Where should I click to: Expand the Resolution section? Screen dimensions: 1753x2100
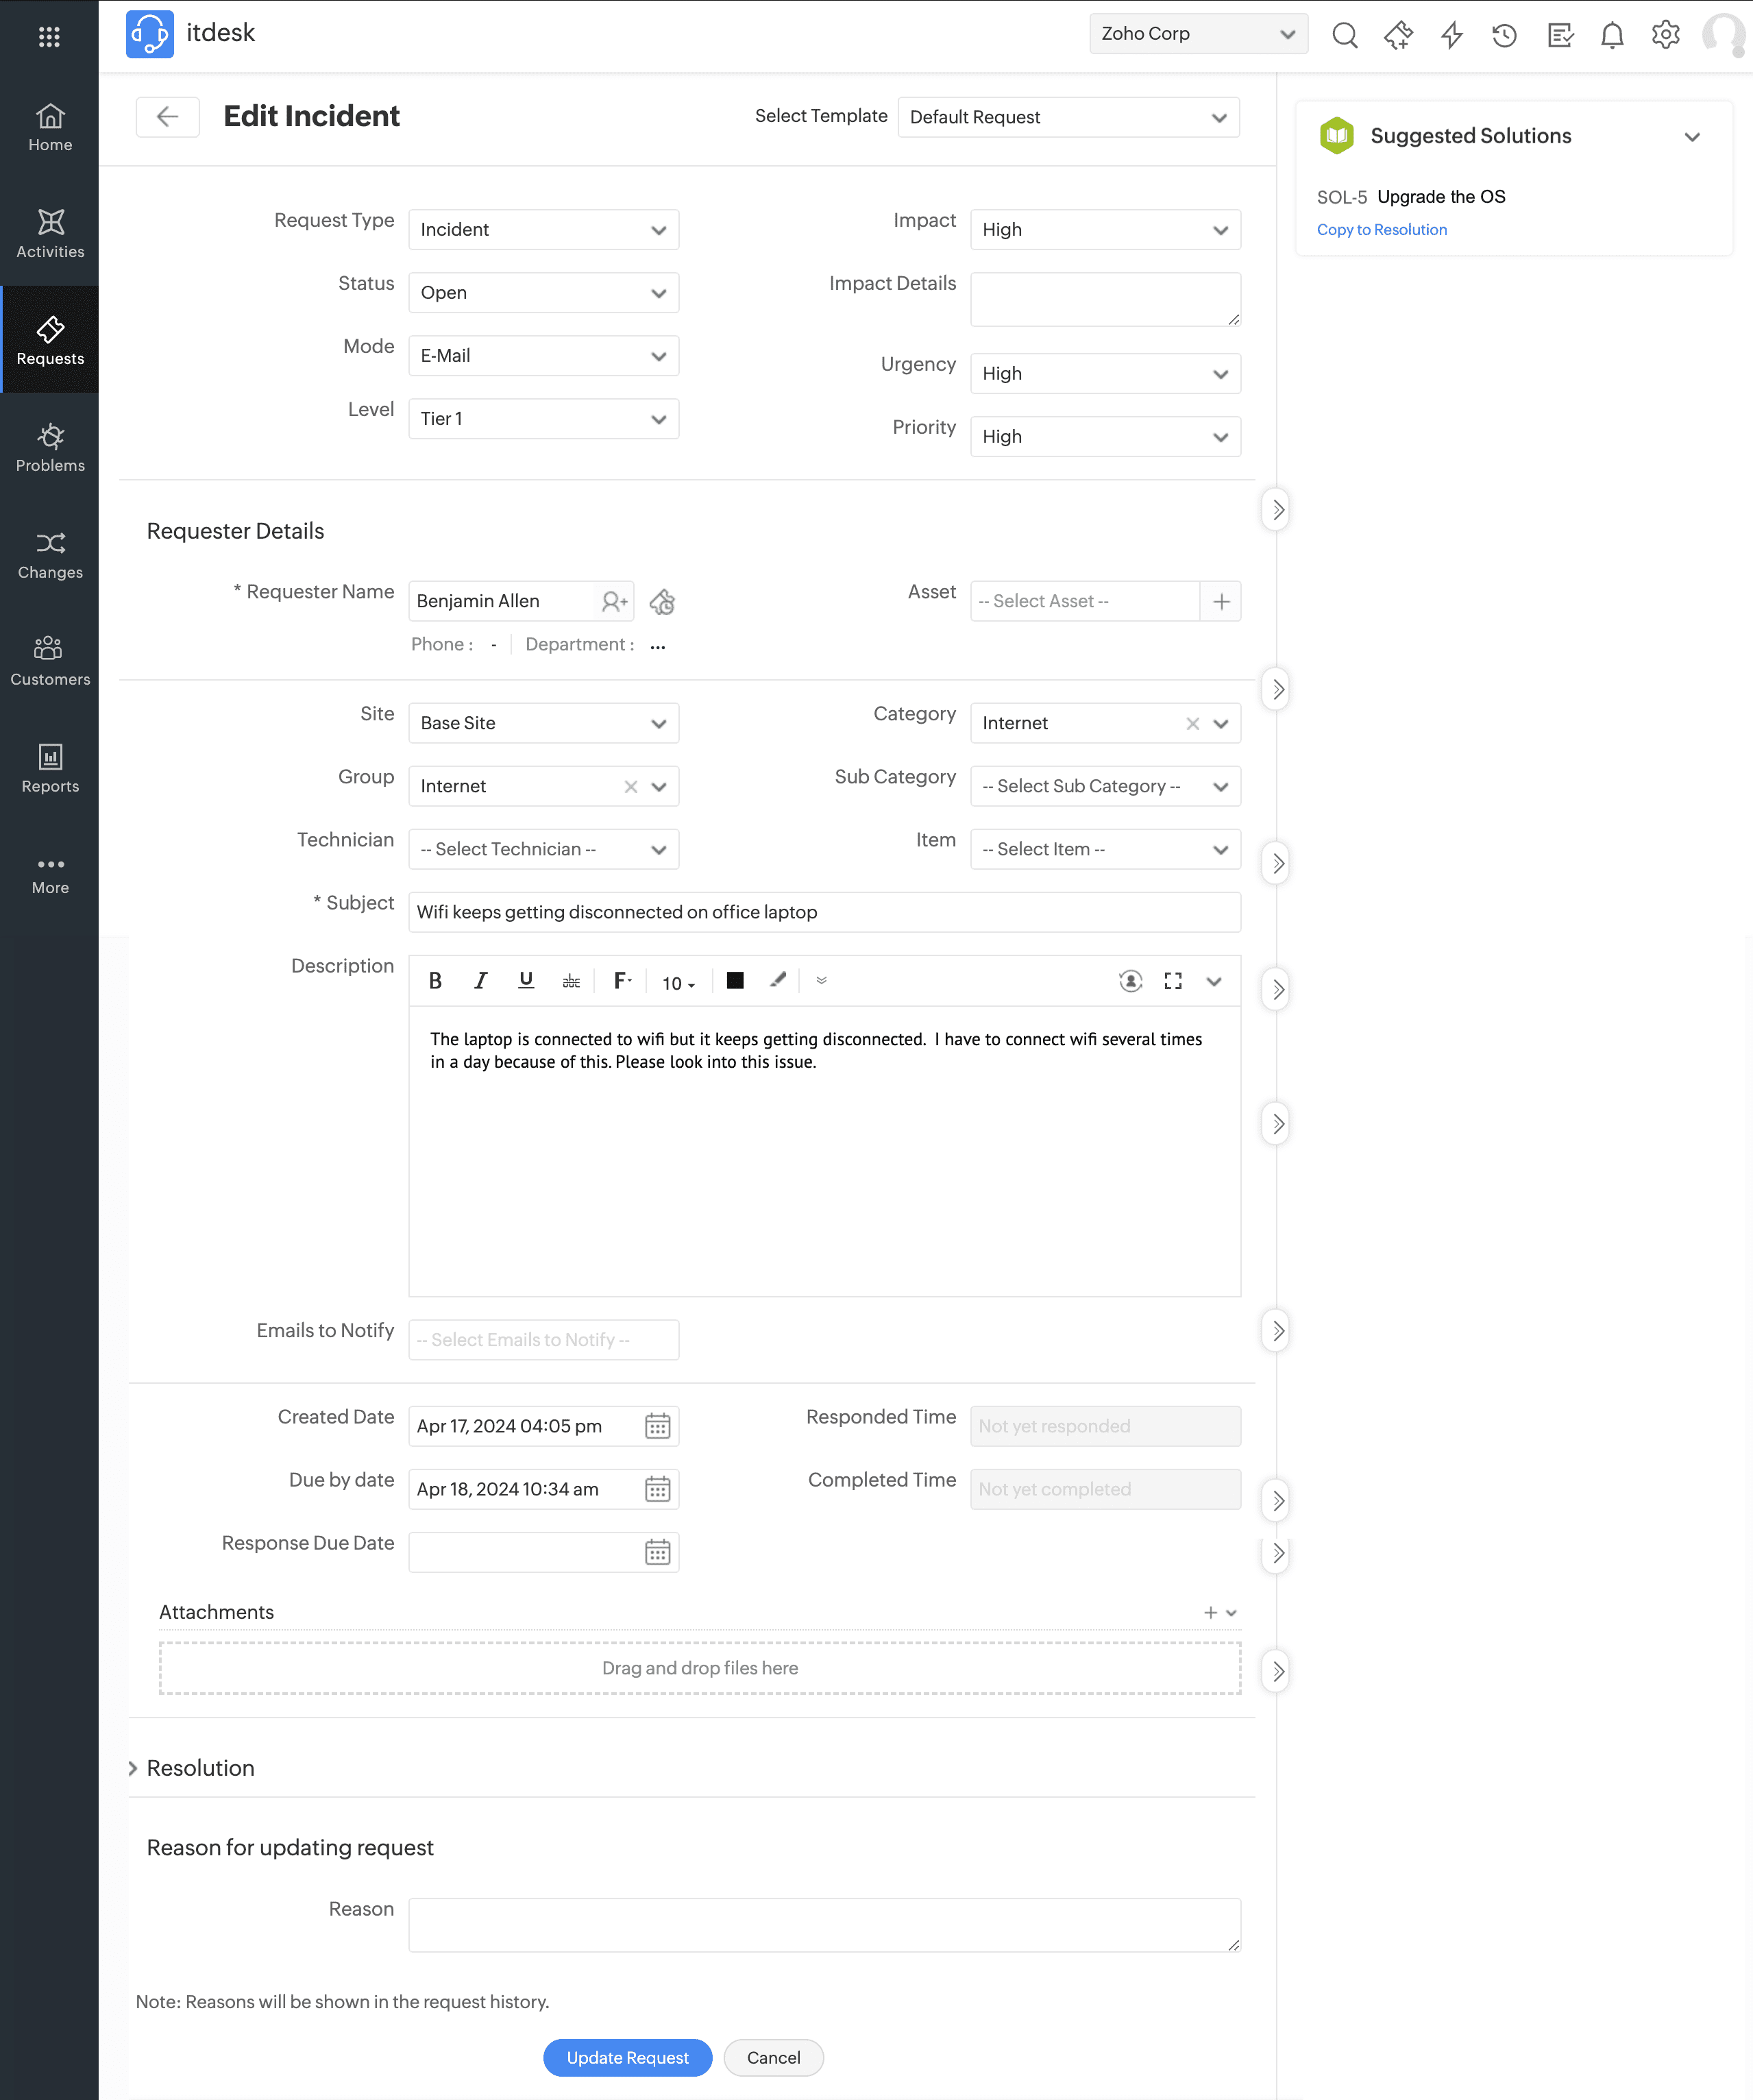point(133,1768)
